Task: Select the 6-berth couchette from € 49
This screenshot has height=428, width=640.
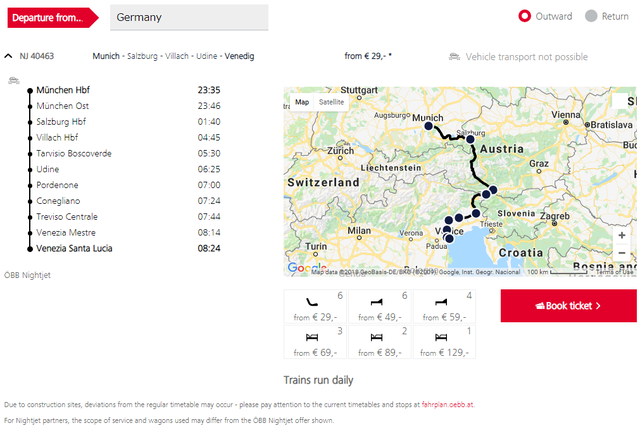Action: [x=380, y=306]
